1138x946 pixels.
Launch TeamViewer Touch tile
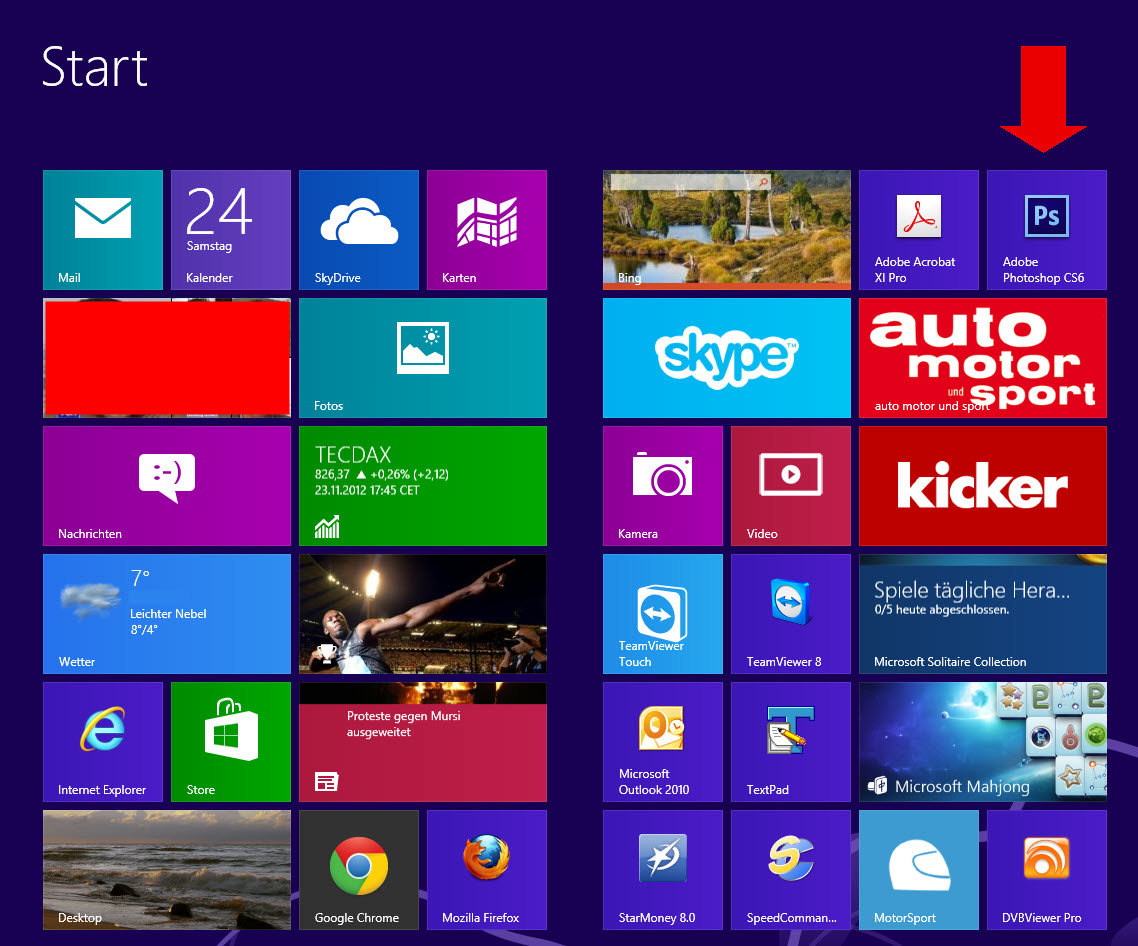pos(663,614)
